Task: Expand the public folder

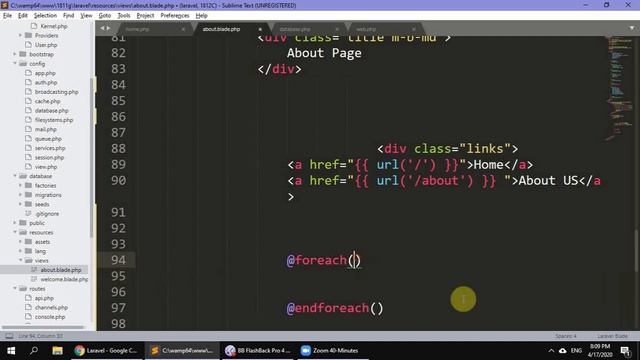Action: (15, 223)
